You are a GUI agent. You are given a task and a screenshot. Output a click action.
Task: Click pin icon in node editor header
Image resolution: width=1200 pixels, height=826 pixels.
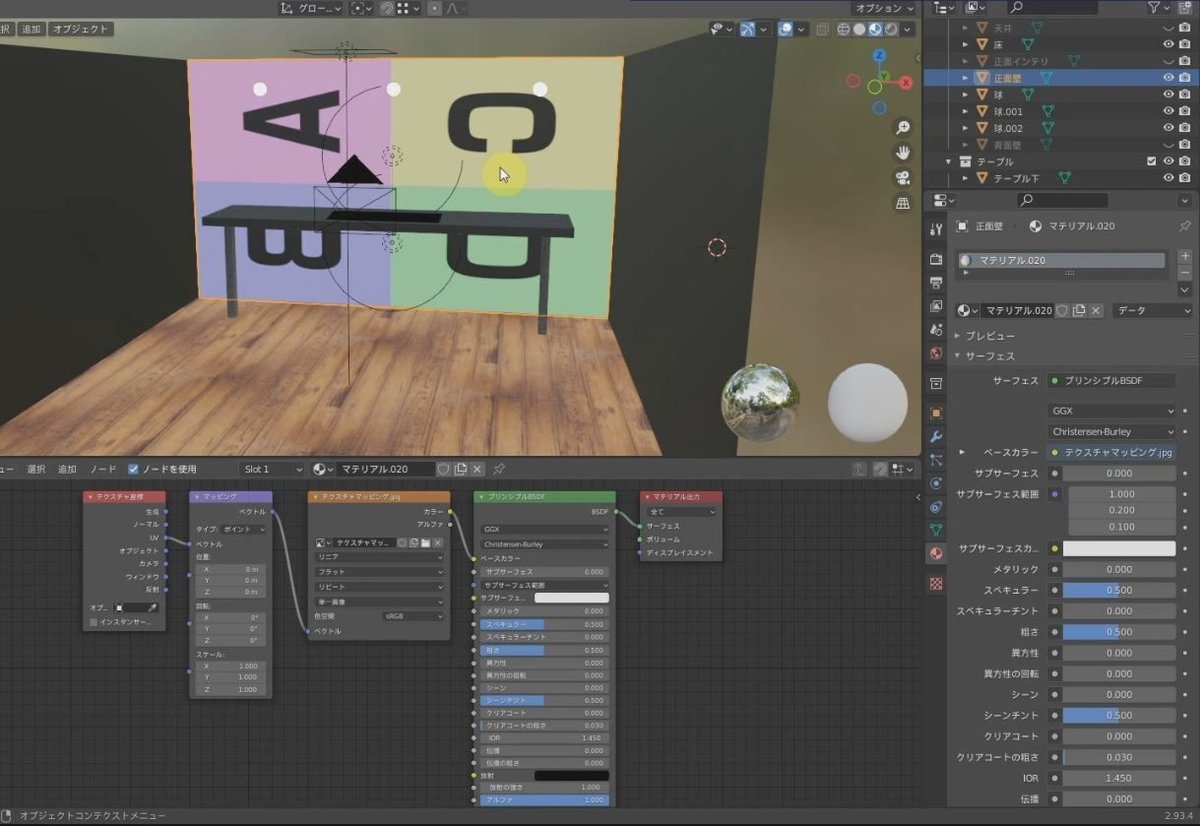coord(499,469)
